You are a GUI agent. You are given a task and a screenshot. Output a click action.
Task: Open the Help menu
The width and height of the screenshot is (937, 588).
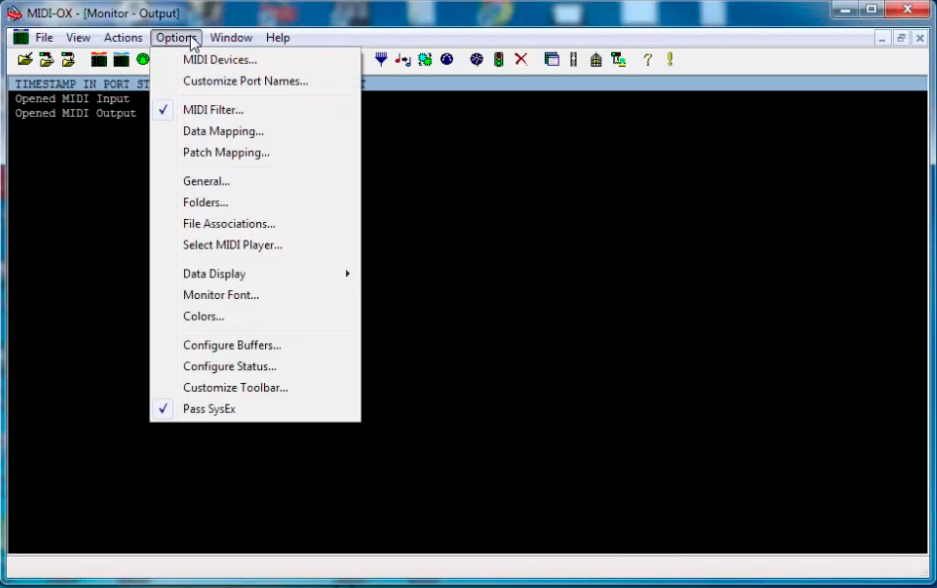pos(278,38)
